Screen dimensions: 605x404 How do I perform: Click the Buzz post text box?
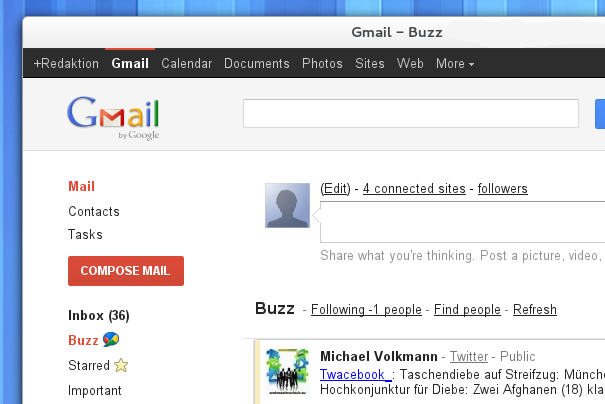click(x=463, y=222)
